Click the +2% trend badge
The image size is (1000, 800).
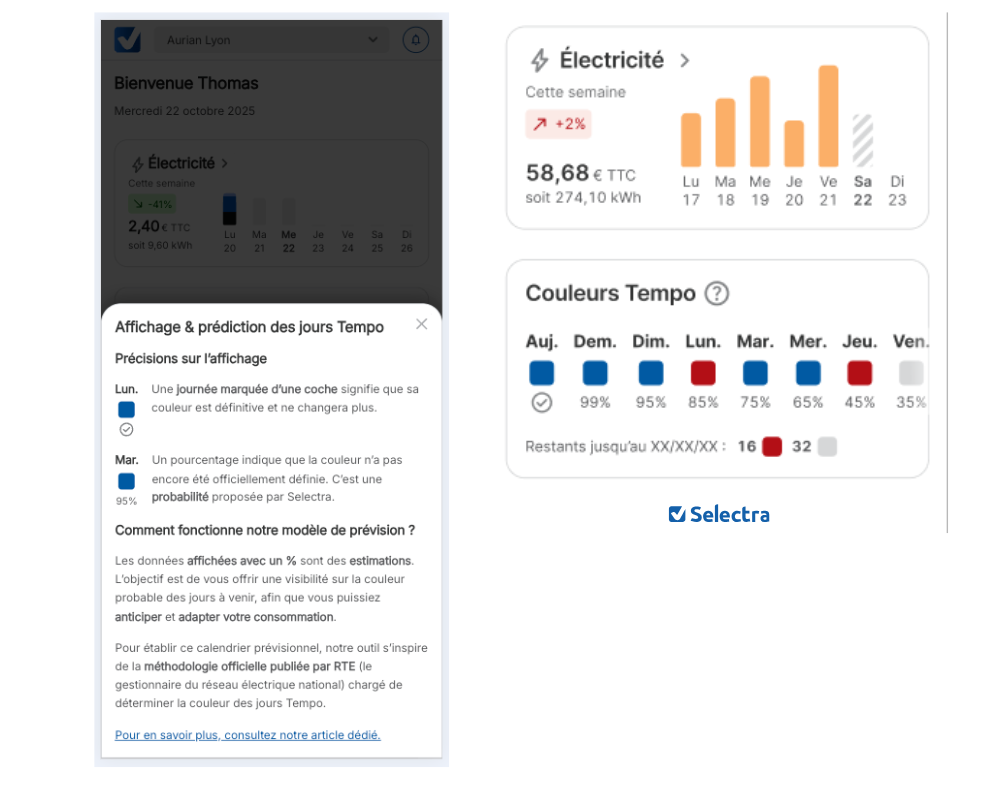558,125
